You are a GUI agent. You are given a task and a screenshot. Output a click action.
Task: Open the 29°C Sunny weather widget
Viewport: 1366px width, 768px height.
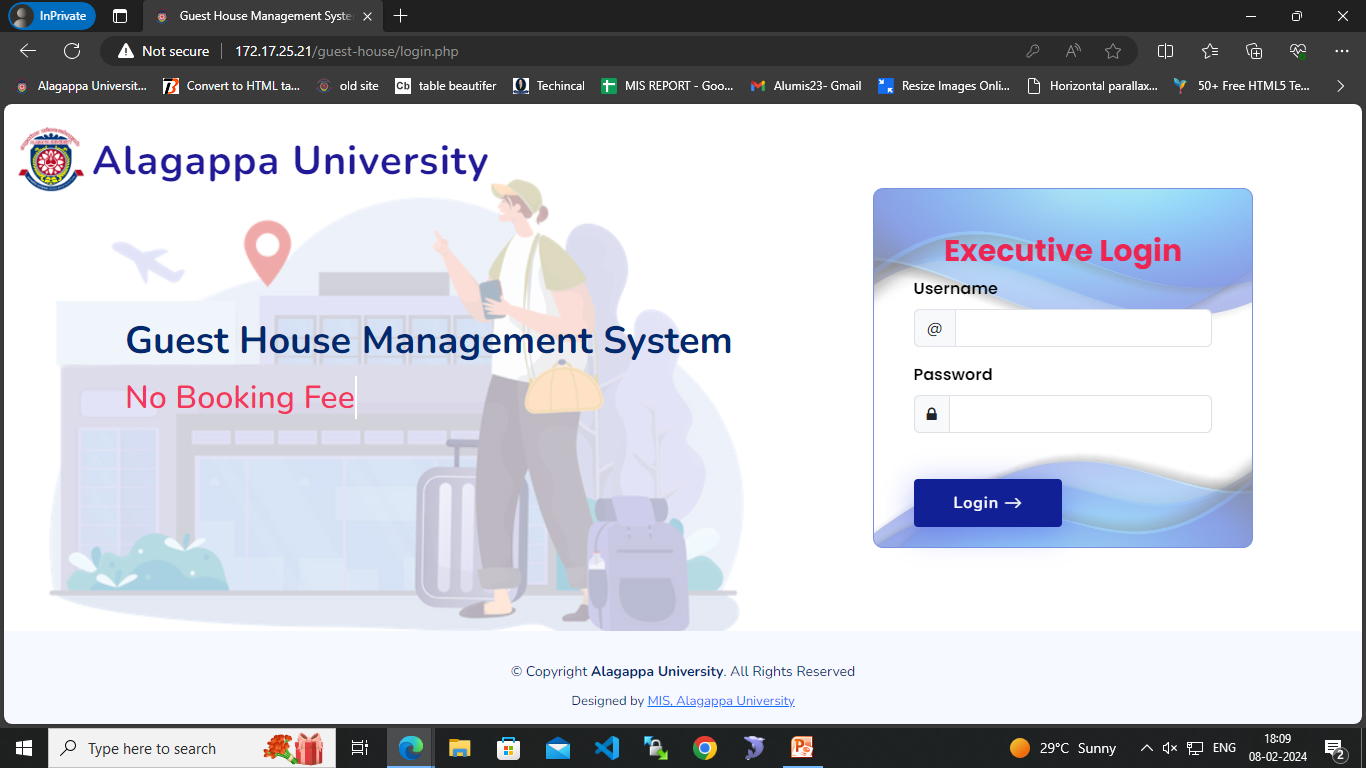(x=1063, y=748)
